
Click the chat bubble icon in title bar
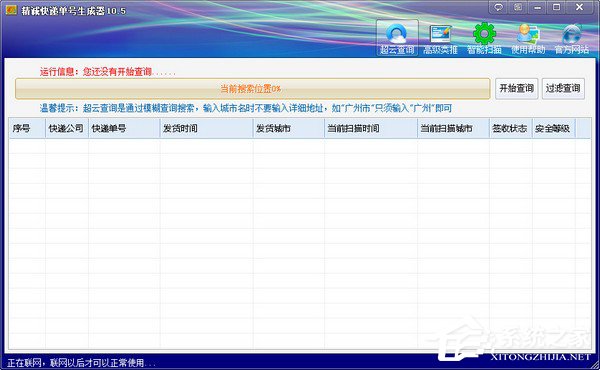coord(499,7)
